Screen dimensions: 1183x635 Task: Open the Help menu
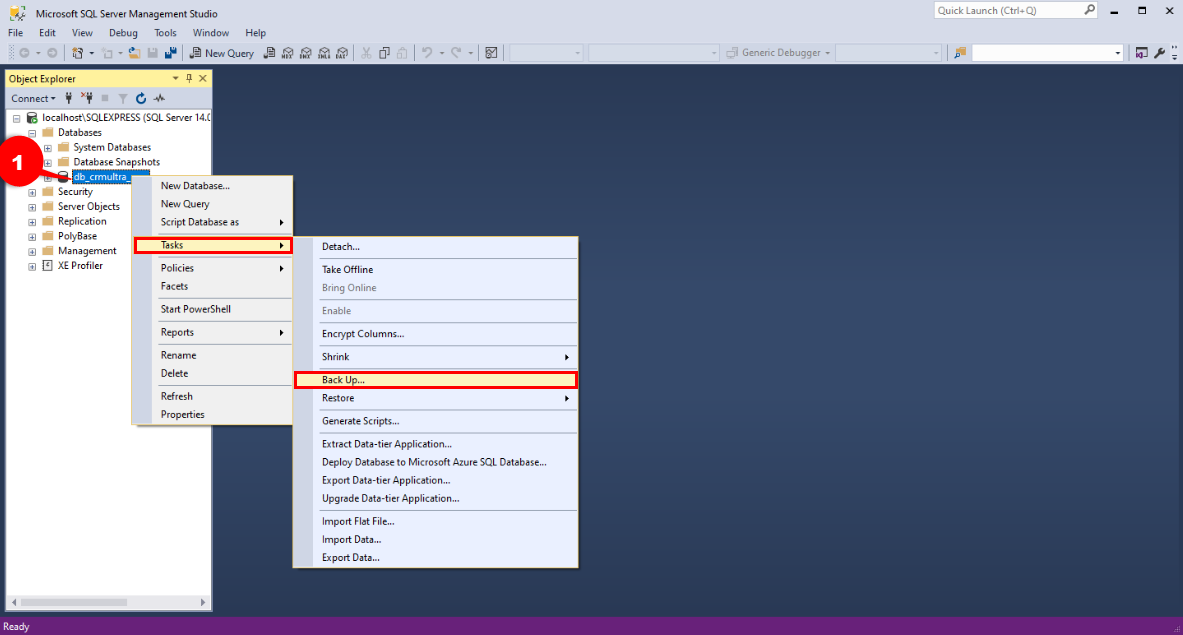(256, 32)
